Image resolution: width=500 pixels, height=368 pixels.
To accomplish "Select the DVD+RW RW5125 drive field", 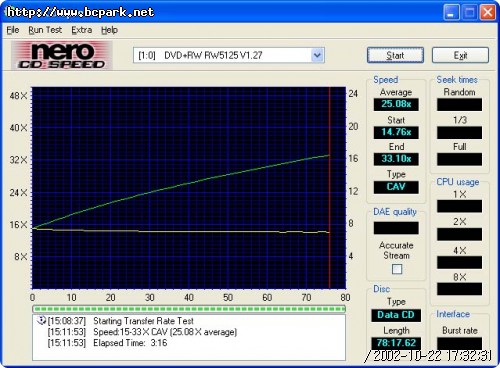I will tap(229, 55).
